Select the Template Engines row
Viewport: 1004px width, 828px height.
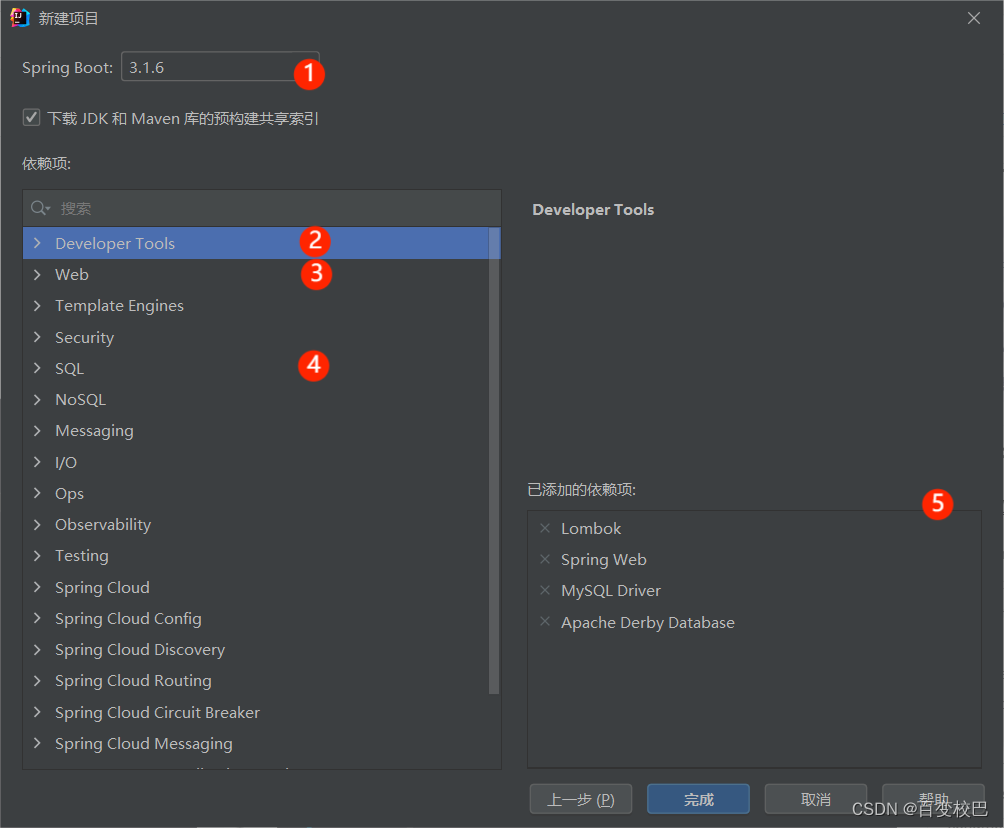click(256, 306)
